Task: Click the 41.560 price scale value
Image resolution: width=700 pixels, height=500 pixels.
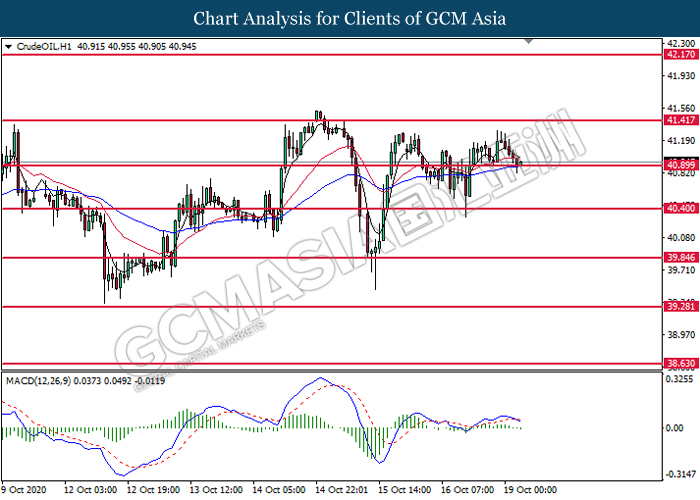Action: point(681,108)
